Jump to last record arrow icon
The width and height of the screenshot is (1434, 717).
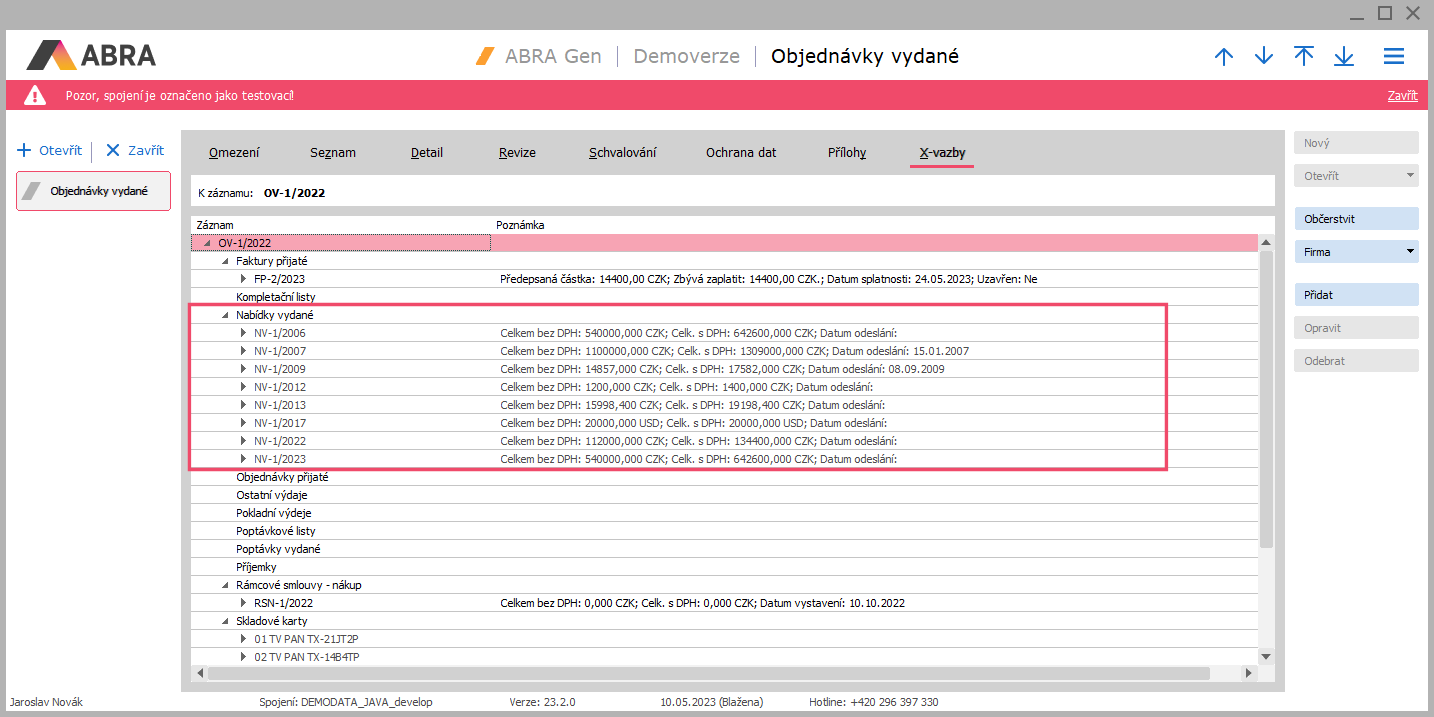[1344, 57]
